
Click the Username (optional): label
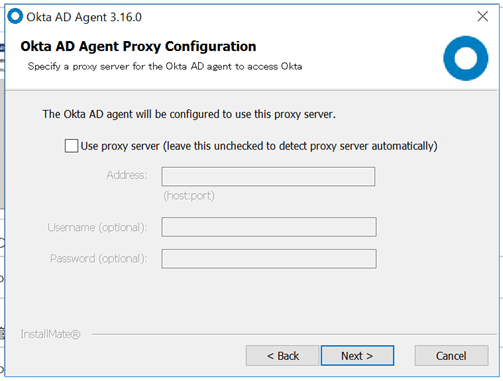click(97, 227)
